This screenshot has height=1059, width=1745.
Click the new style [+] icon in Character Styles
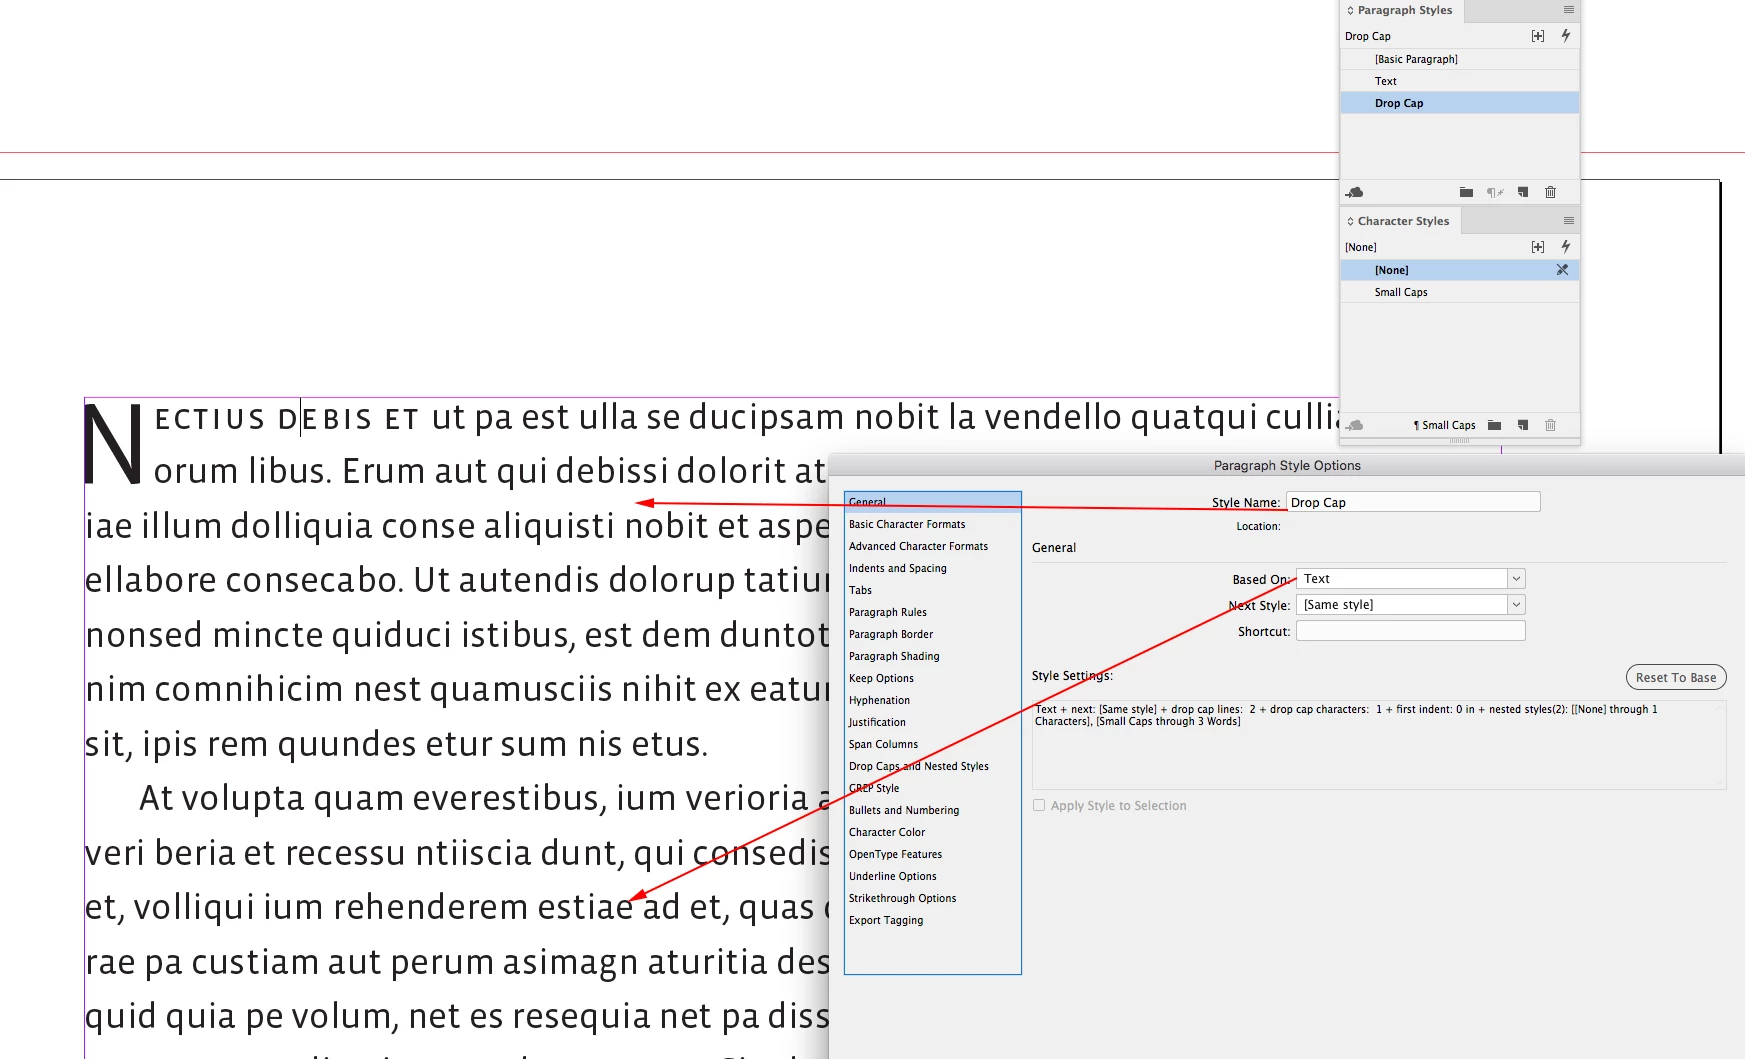1538,247
